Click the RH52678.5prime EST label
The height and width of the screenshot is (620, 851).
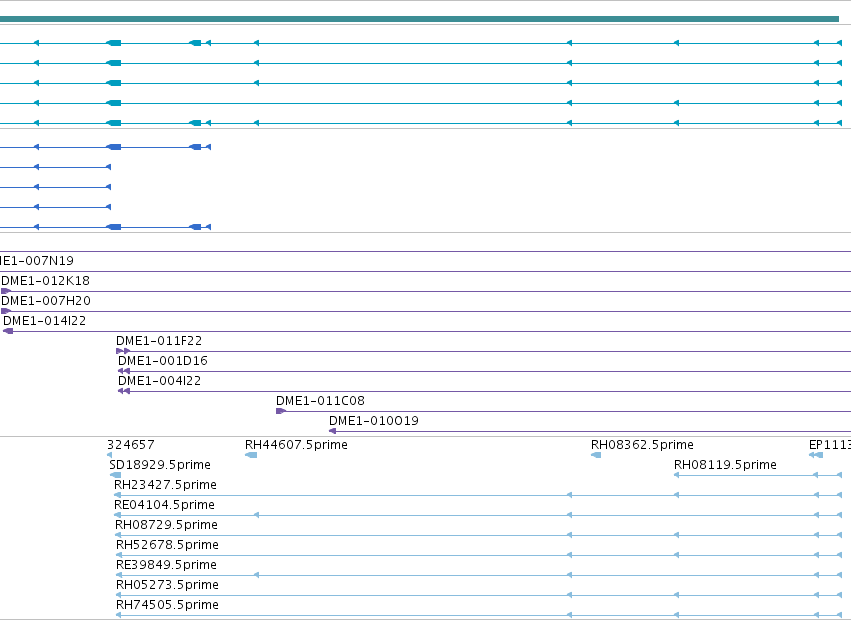pyautogui.click(x=167, y=545)
